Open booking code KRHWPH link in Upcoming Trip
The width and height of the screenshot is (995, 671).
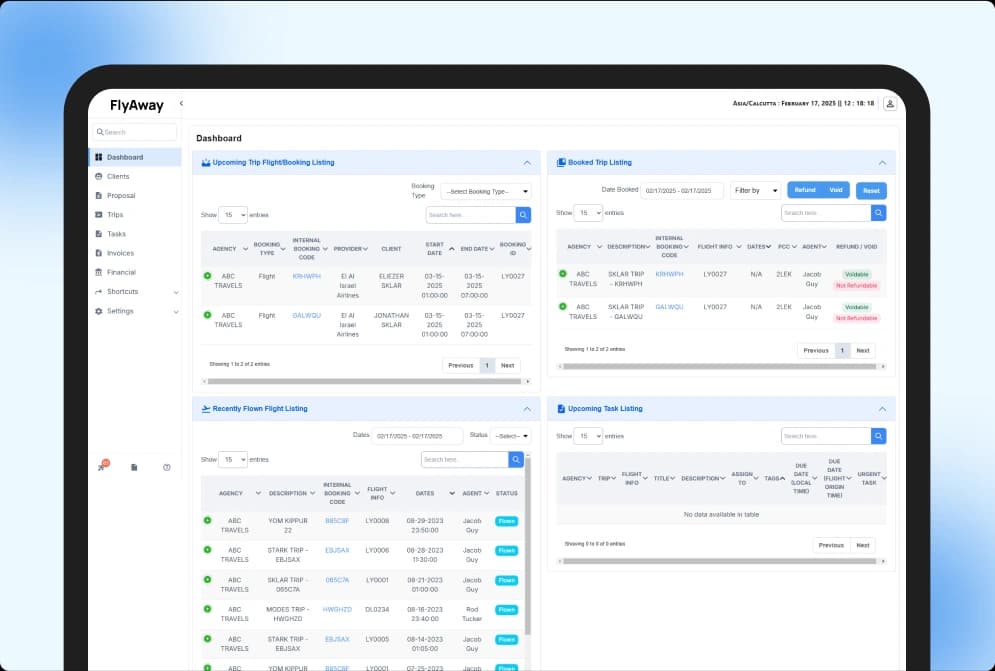(x=306, y=277)
